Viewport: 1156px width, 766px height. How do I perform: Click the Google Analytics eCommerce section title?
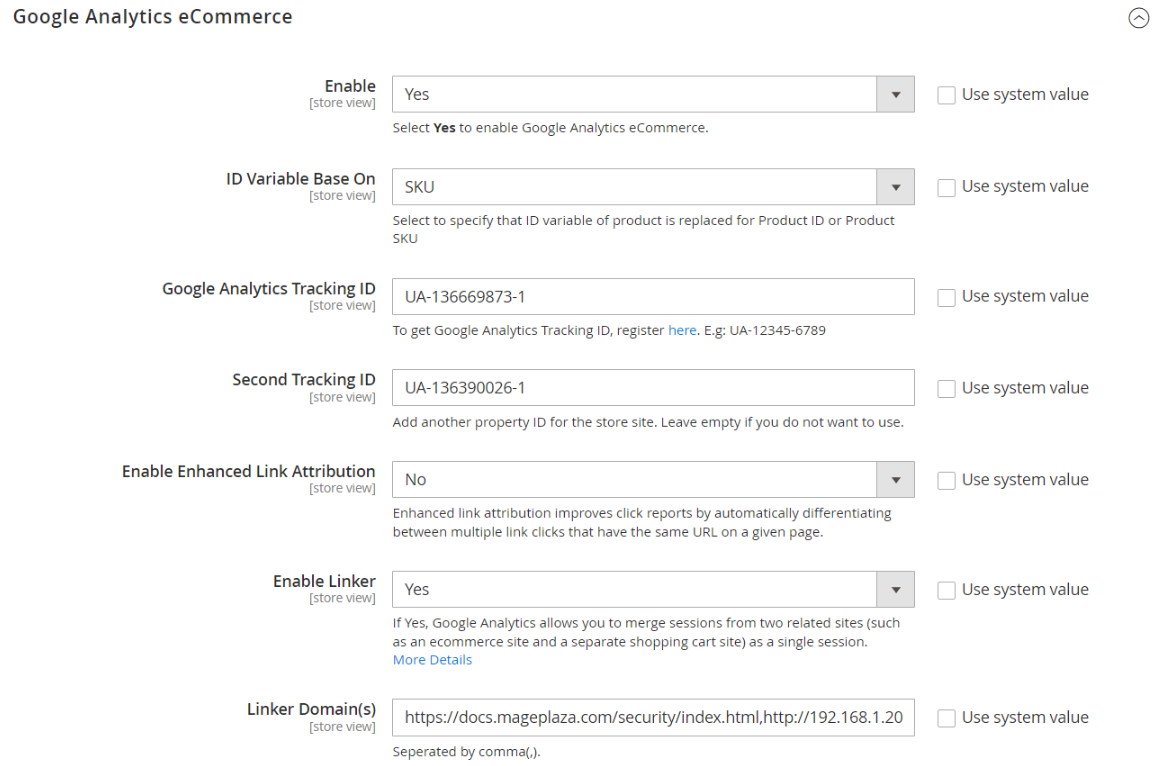153,17
